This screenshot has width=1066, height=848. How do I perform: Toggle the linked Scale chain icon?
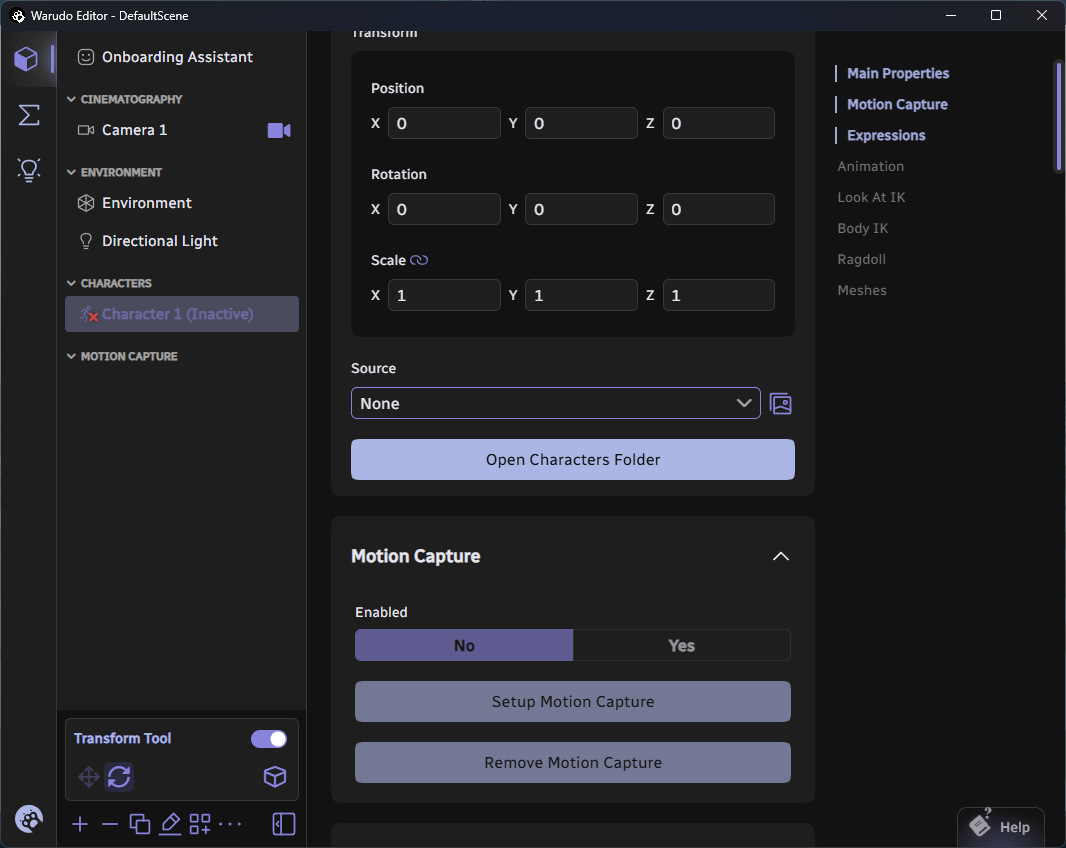(419, 260)
